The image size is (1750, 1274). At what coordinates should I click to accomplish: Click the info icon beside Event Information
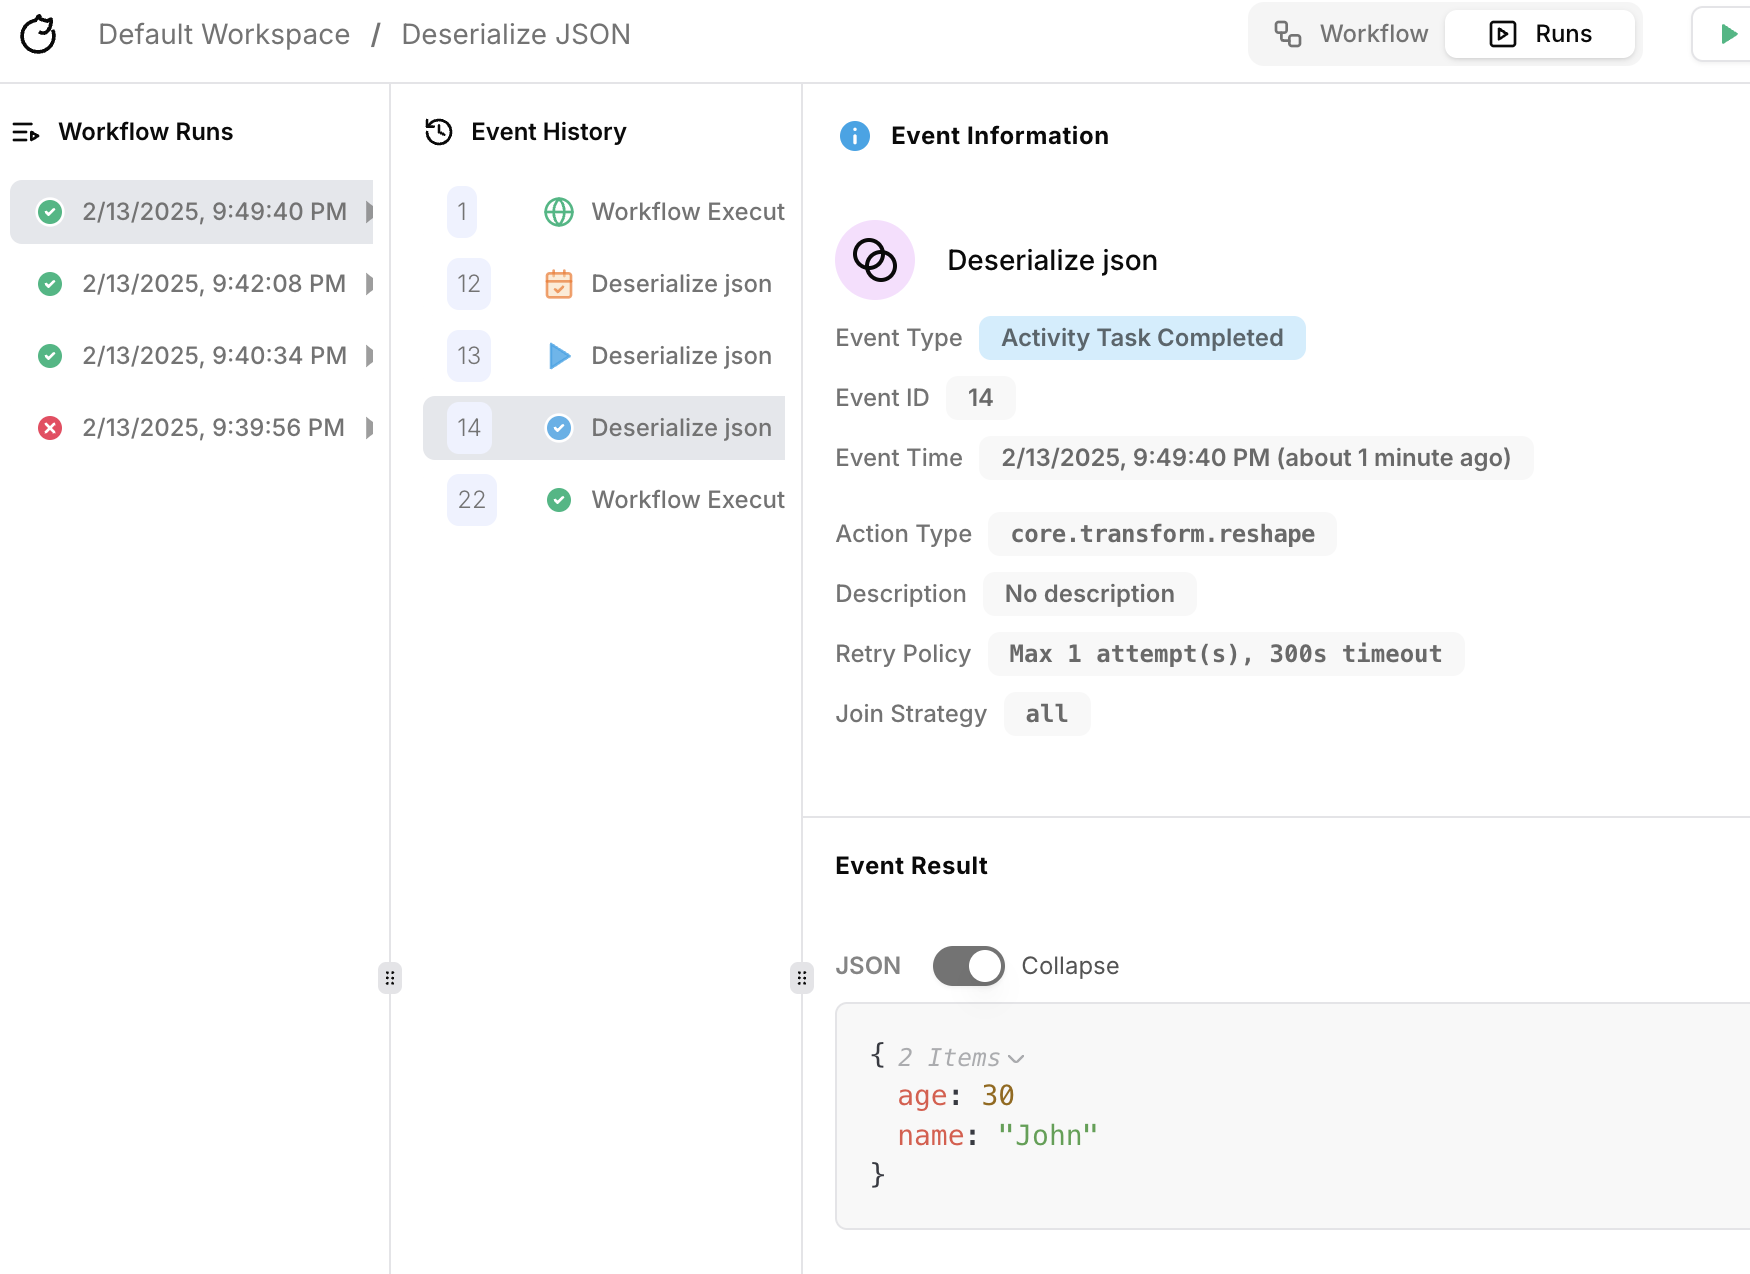click(855, 136)
